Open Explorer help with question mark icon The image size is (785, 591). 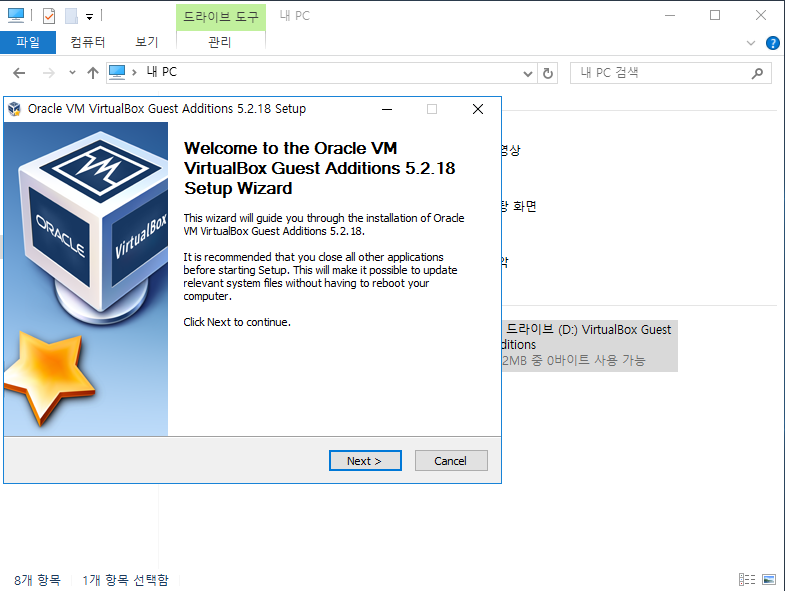point(772,43)
